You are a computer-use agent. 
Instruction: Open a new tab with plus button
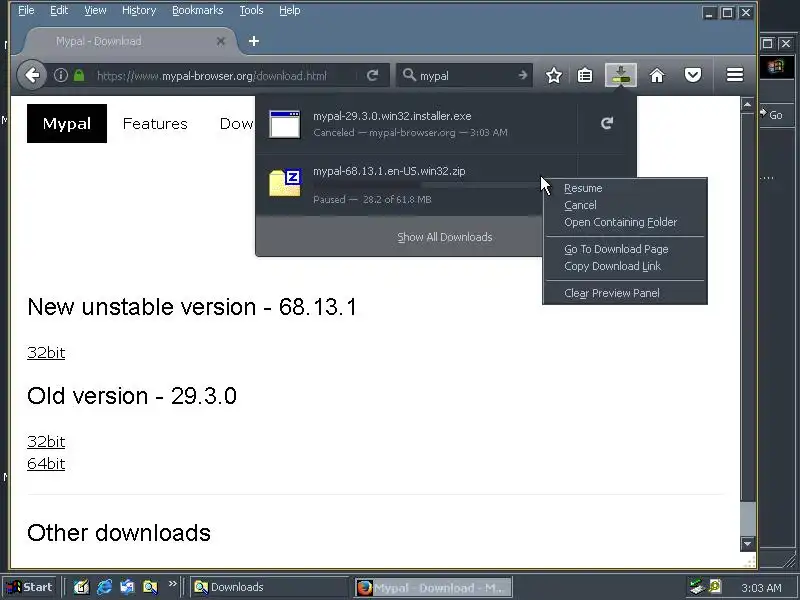(x=254, y=41)
